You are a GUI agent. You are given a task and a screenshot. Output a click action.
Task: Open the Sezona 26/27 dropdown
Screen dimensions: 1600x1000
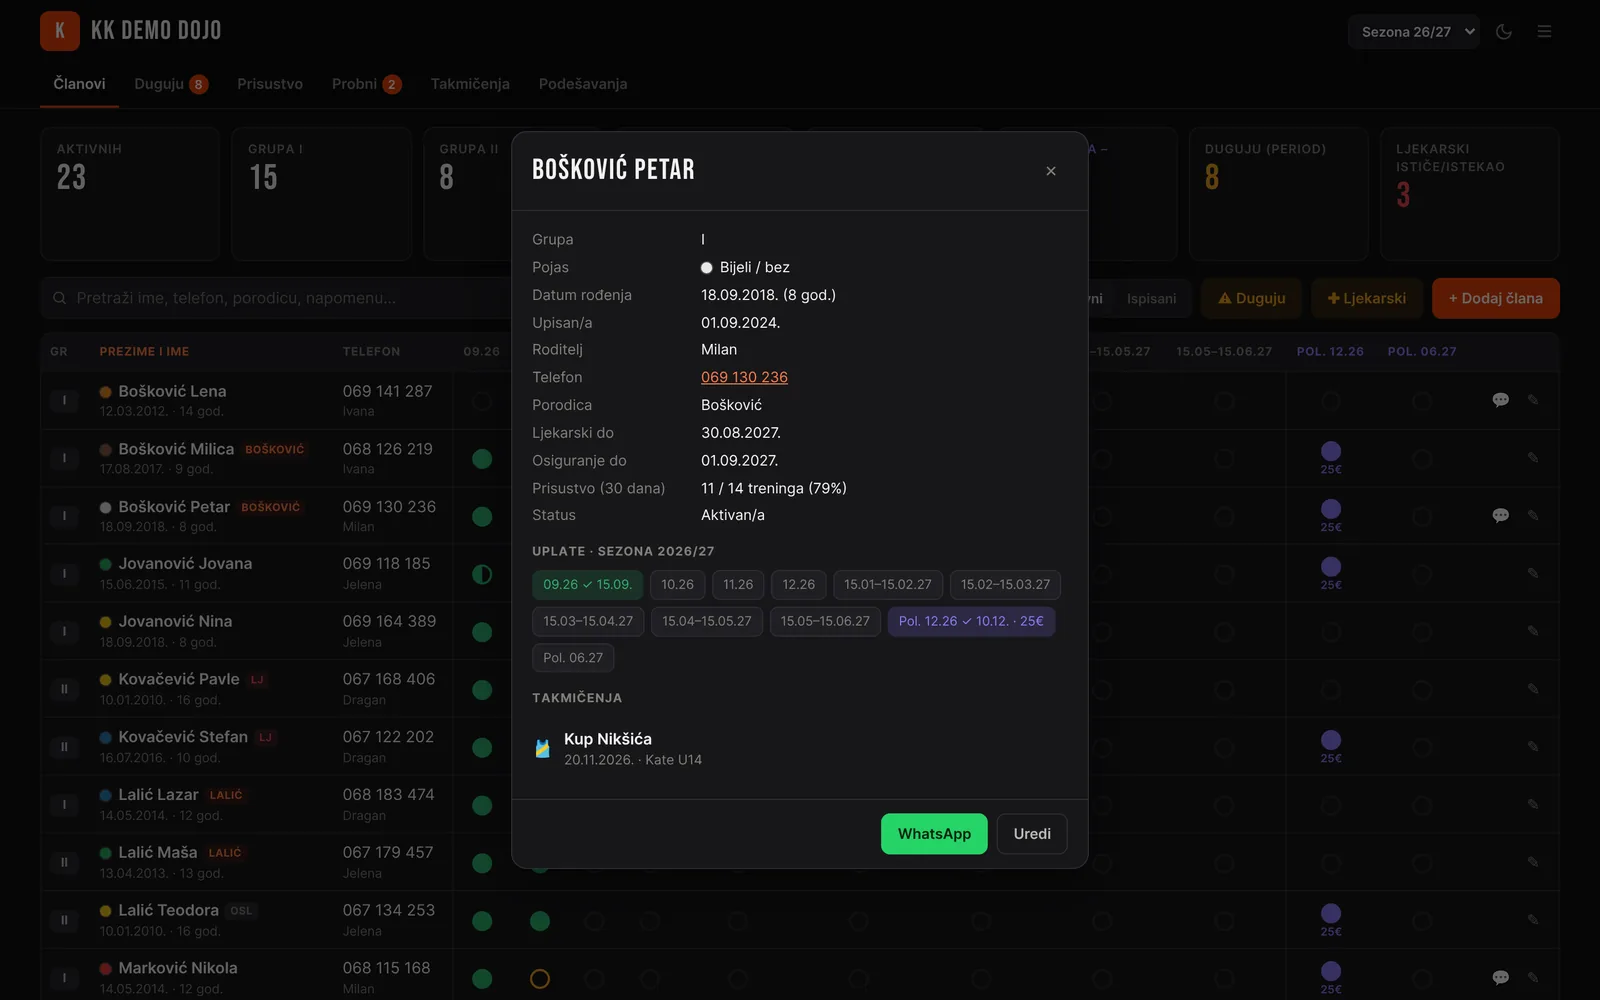click(x=1414, y=32)
